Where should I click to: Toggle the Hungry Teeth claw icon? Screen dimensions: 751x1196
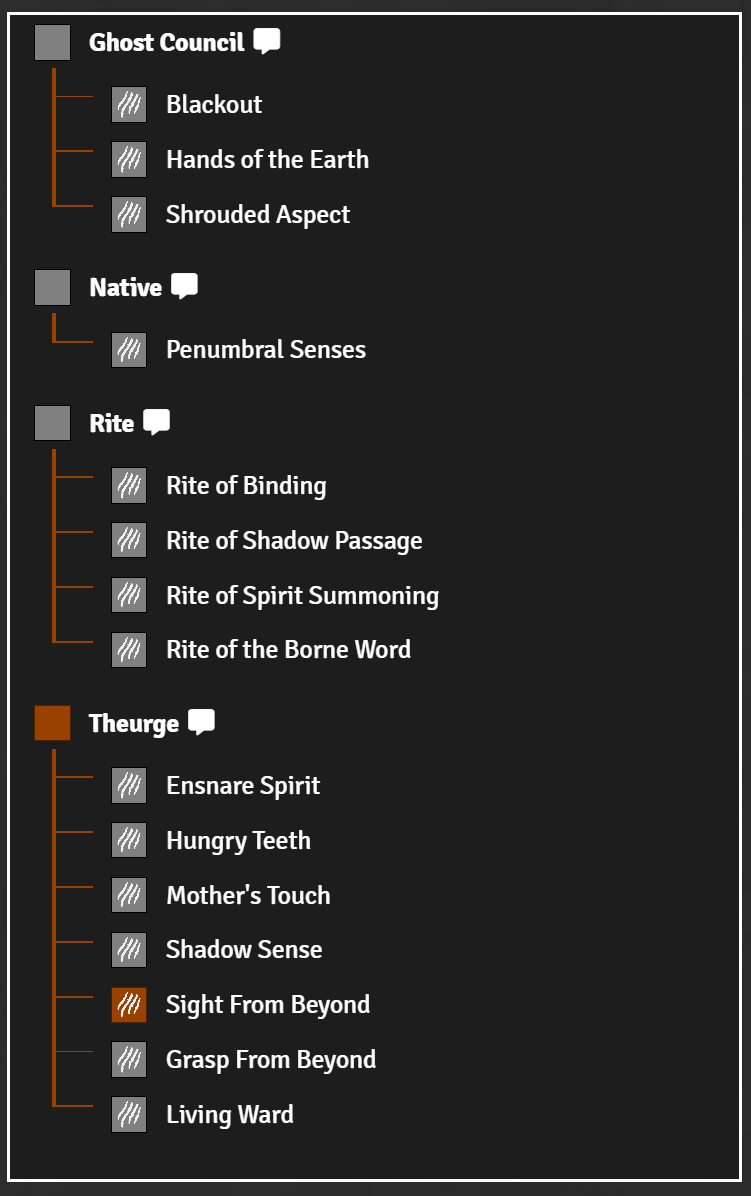[x=129, y=841]
